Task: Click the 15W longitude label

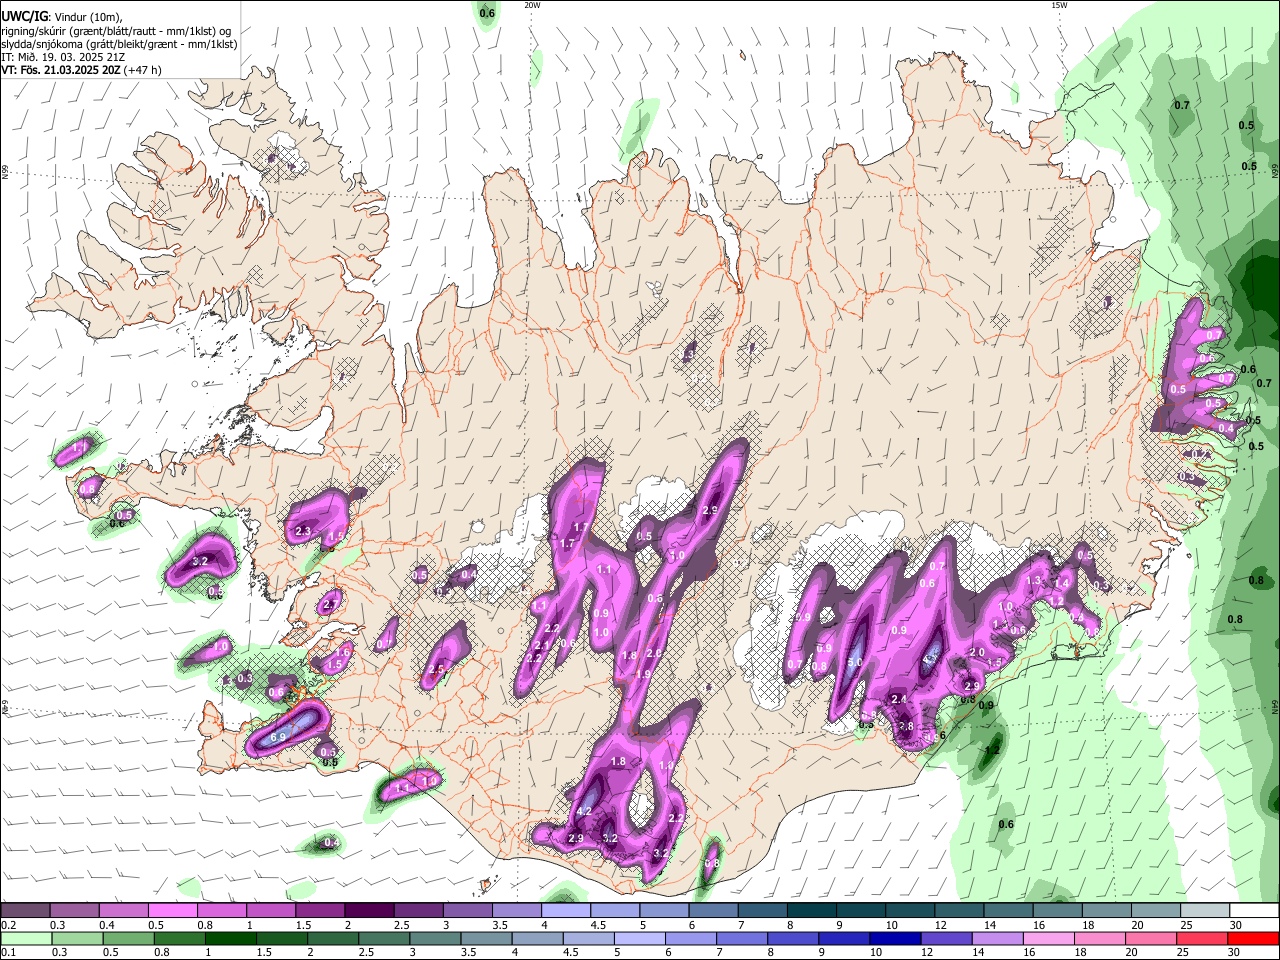Action: [1058, 5]
